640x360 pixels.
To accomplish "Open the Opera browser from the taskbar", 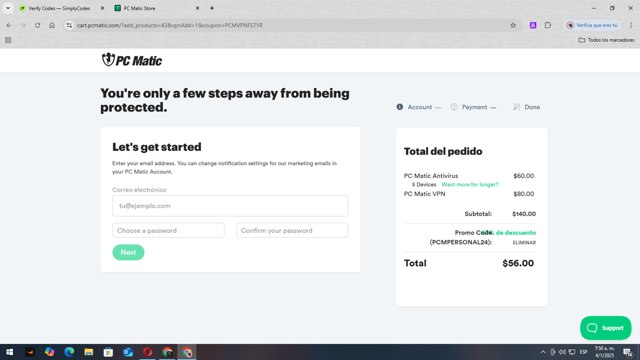I will click(147, 352).
